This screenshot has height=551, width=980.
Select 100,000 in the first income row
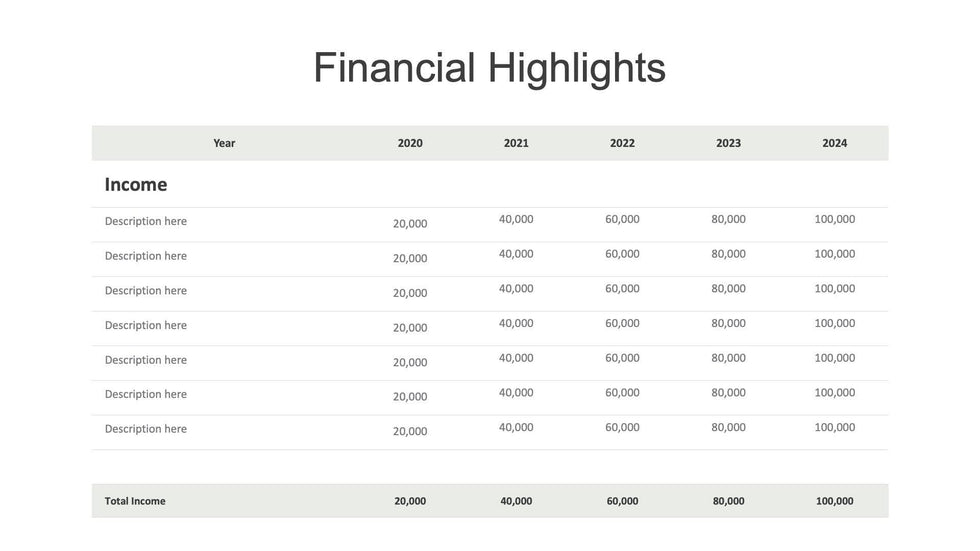click(834, 219)
